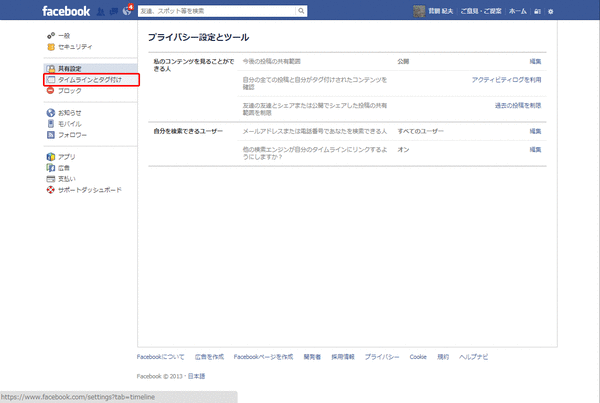The height and width of the screenshot is (403, 600).
Task: Open the friend requests icon
Action: click(x=101, y=11)
